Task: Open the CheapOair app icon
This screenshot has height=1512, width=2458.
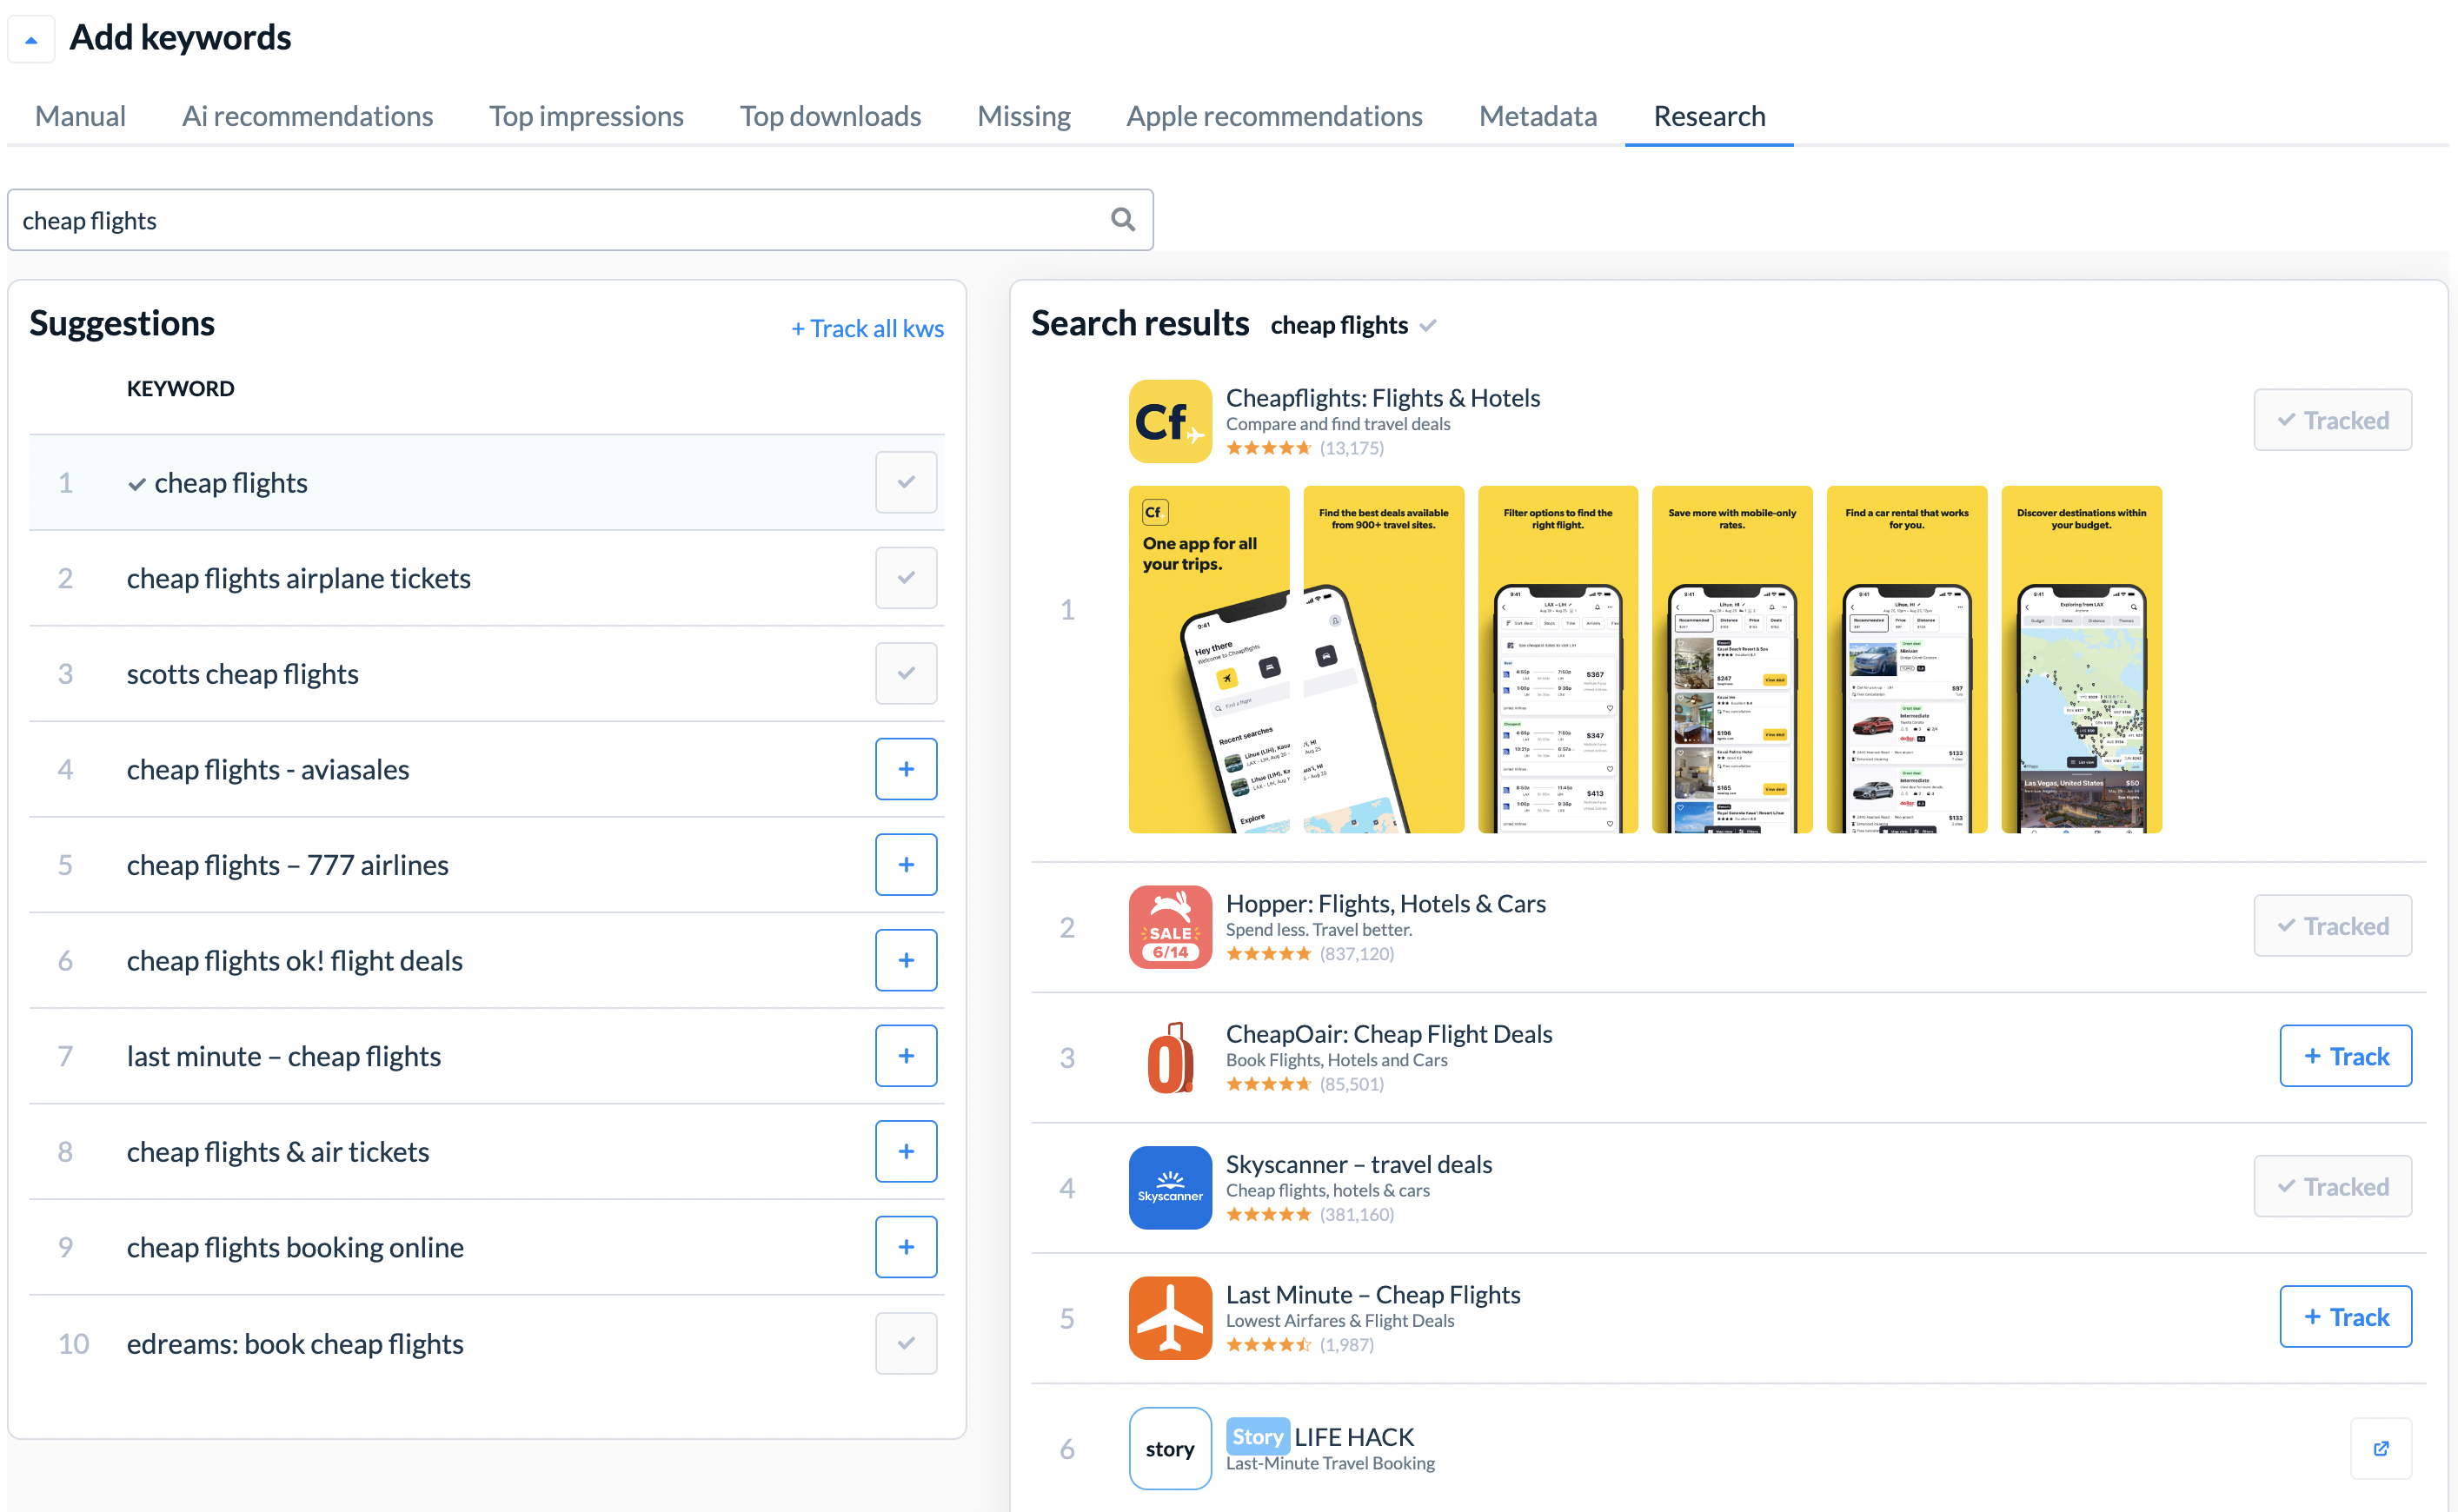Action: click(x=1170, y=1057)
